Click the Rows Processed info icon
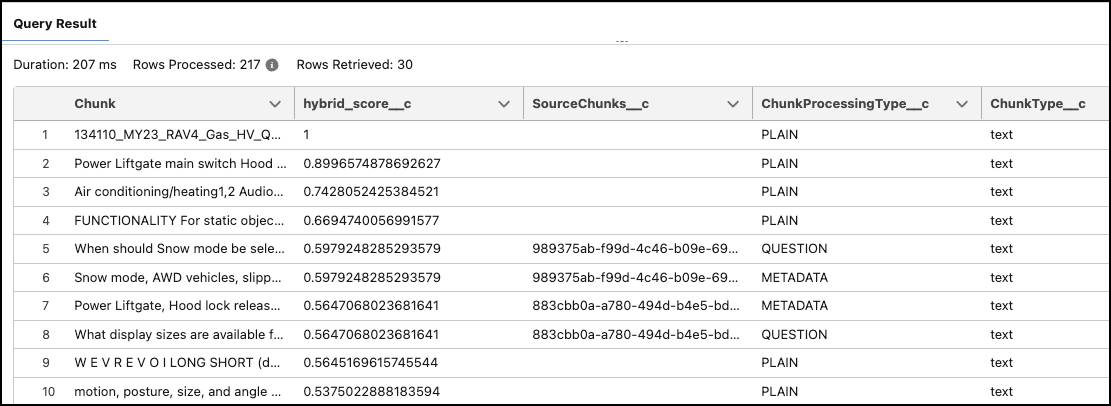This screenshot has height=406, width=1111. click(271, 65)
